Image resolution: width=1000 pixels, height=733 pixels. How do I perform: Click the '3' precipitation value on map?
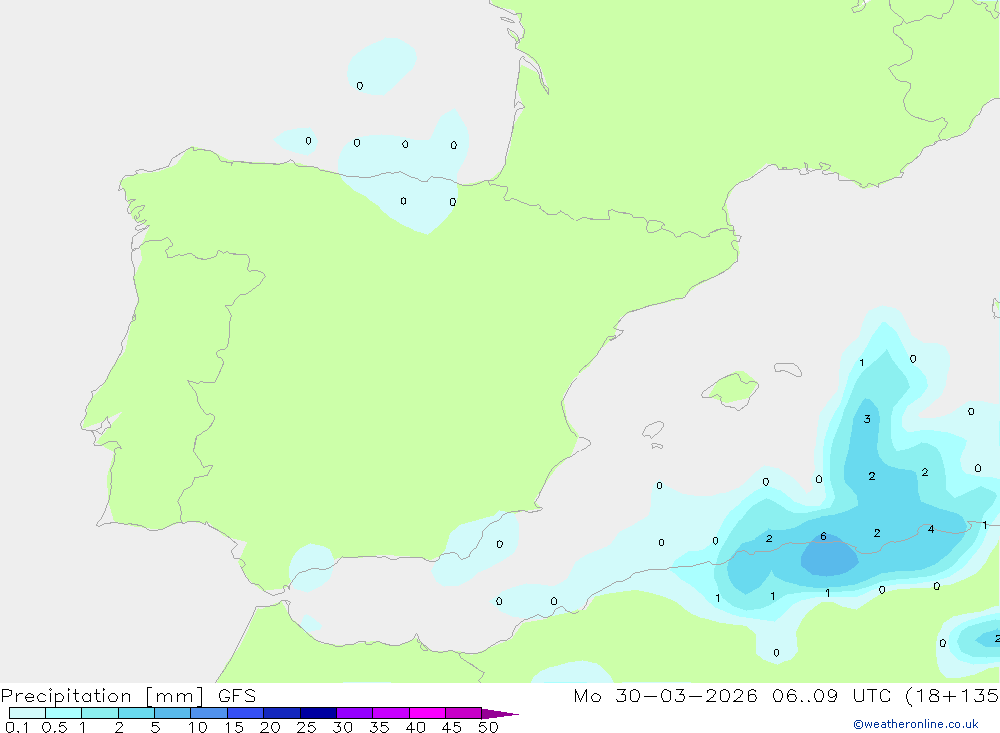coord(867,419)
